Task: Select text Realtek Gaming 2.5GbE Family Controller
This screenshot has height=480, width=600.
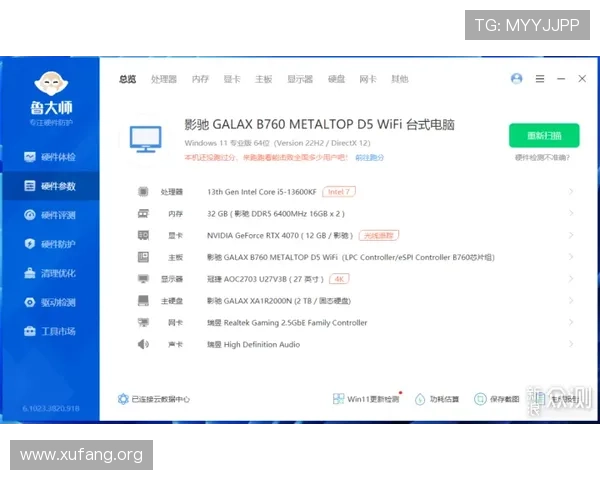Action: [x=295, y=323]
